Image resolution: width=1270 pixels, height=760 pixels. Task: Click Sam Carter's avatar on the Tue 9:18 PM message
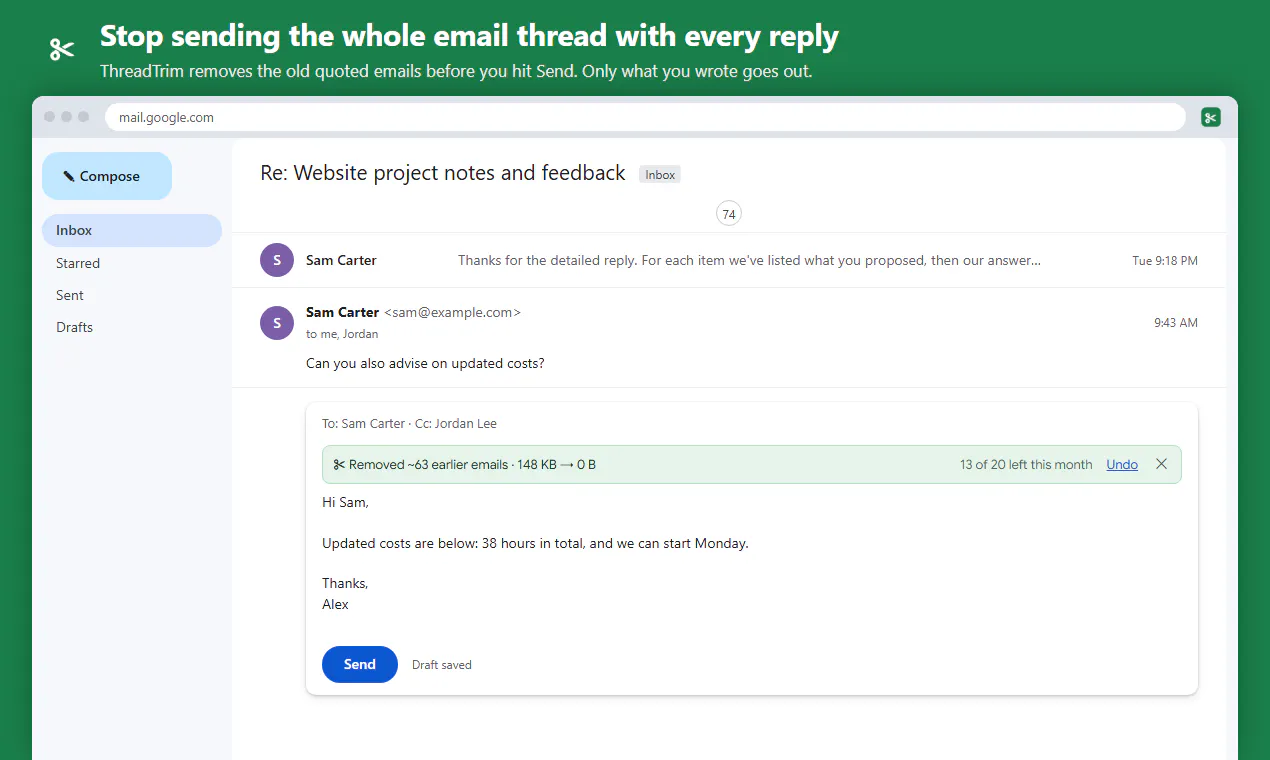pyautogui.click(x=277, y=260)
